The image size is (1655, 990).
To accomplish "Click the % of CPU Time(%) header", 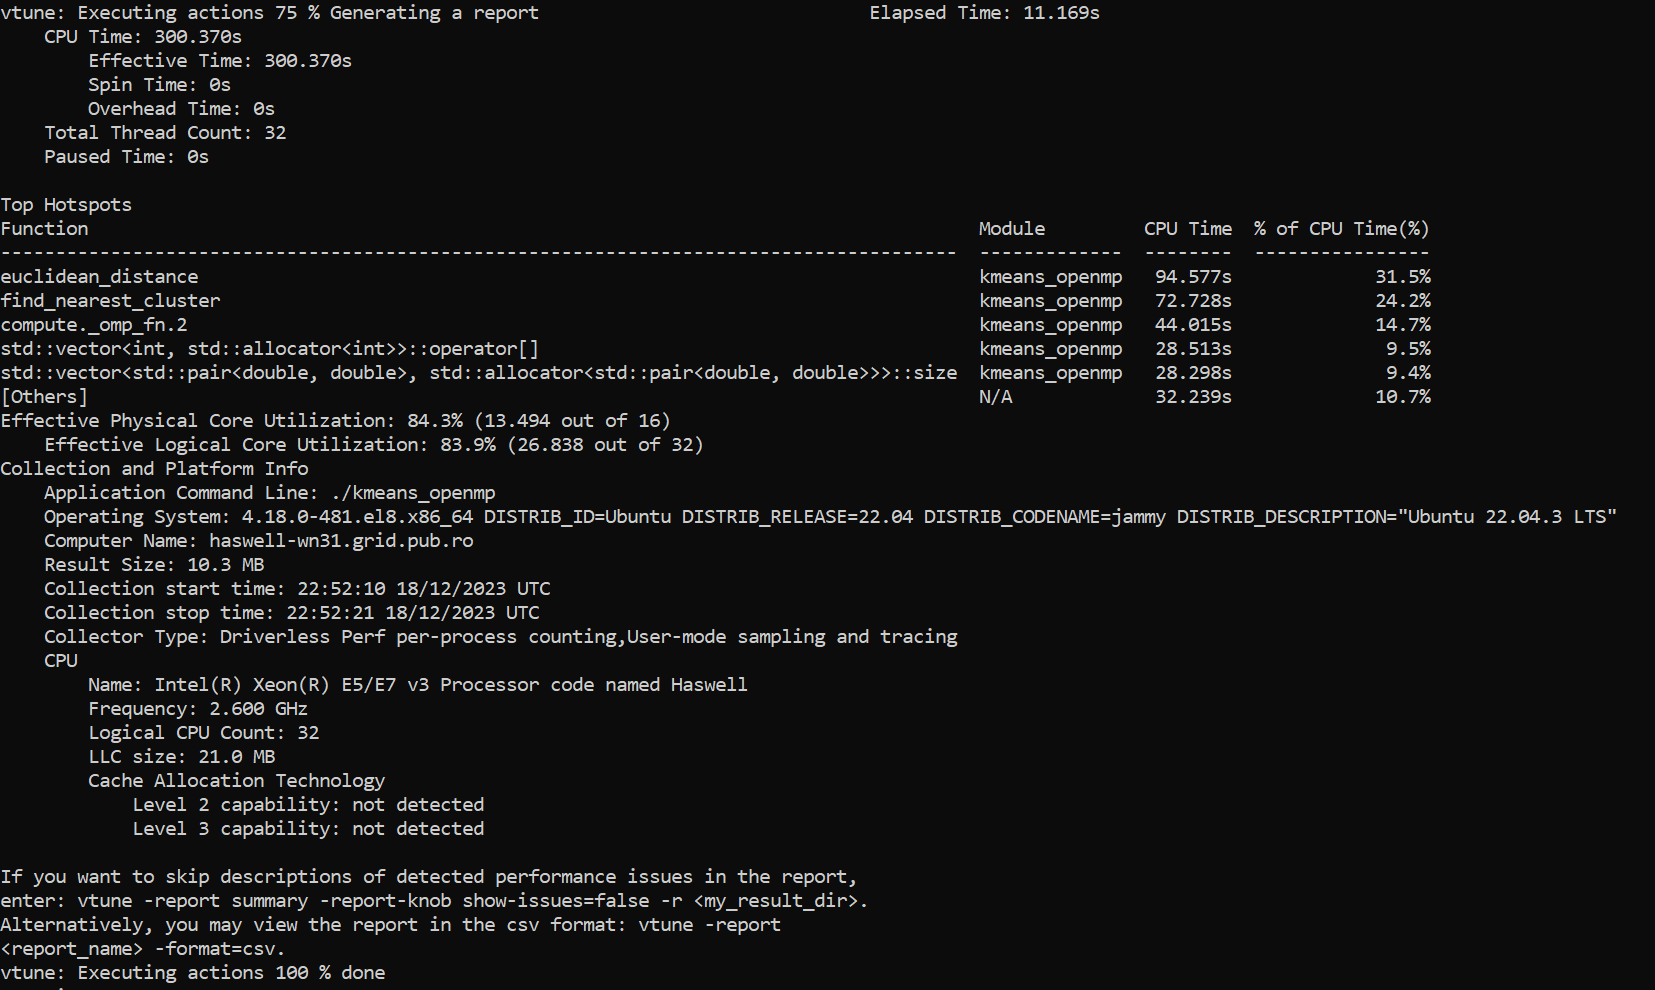I will [1342, 229].
